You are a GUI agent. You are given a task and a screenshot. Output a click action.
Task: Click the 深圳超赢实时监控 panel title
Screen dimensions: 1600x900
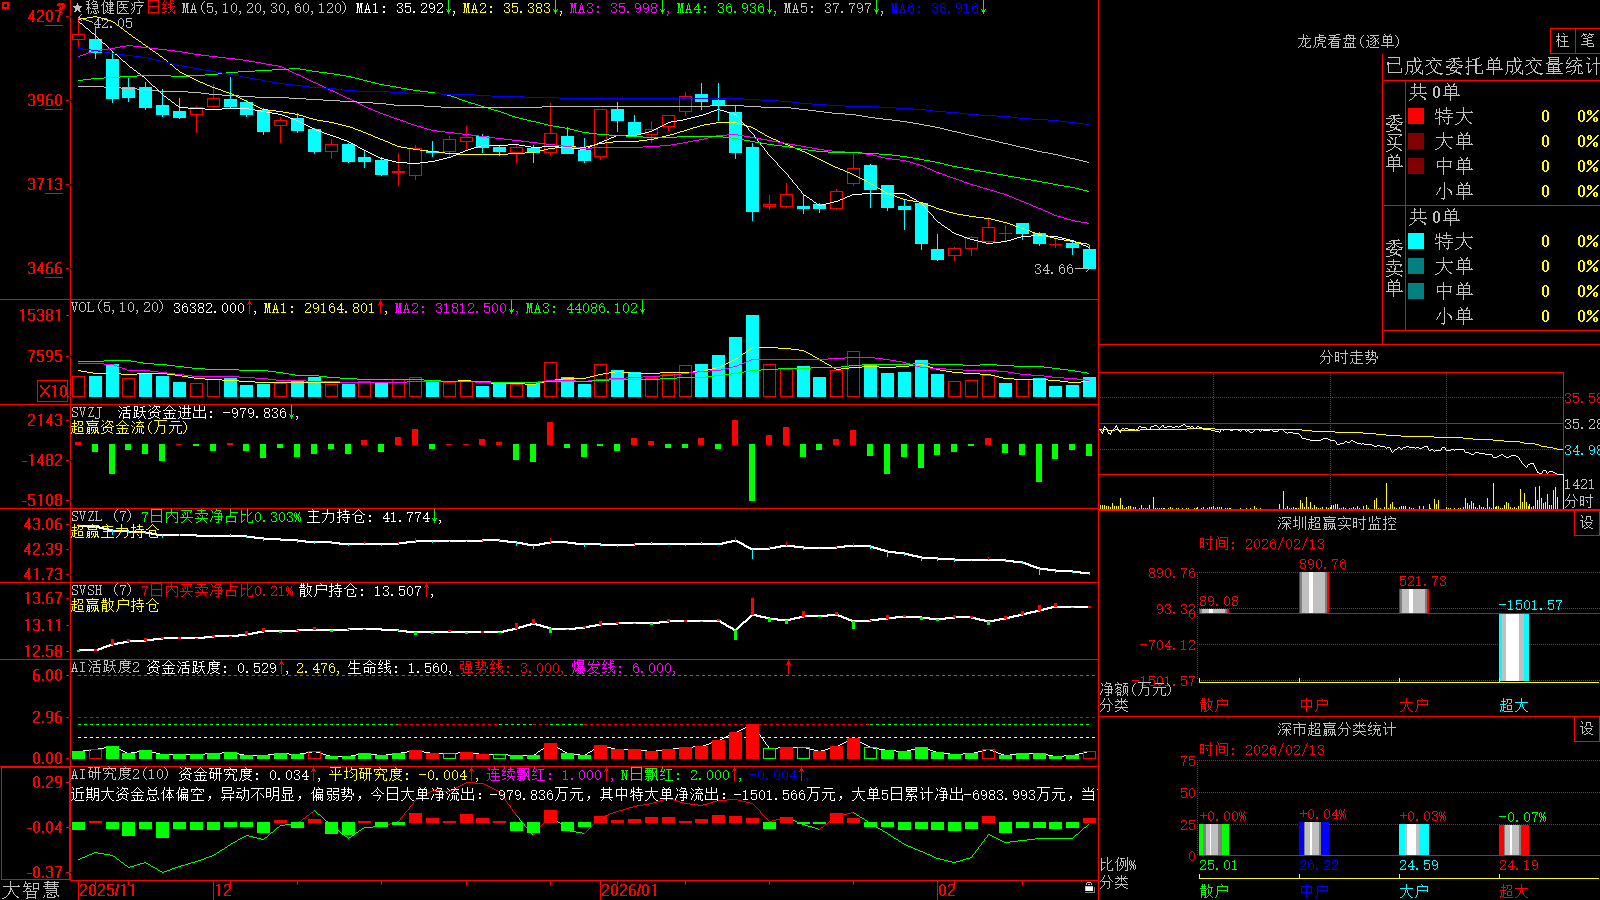(1336, 523)
